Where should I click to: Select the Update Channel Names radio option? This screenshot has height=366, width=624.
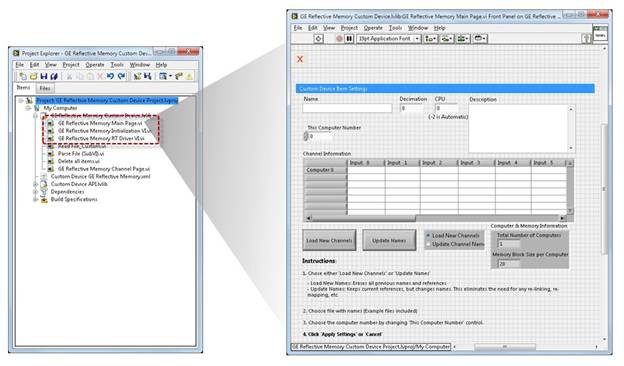pyautogui.click(x=428, y=244)
